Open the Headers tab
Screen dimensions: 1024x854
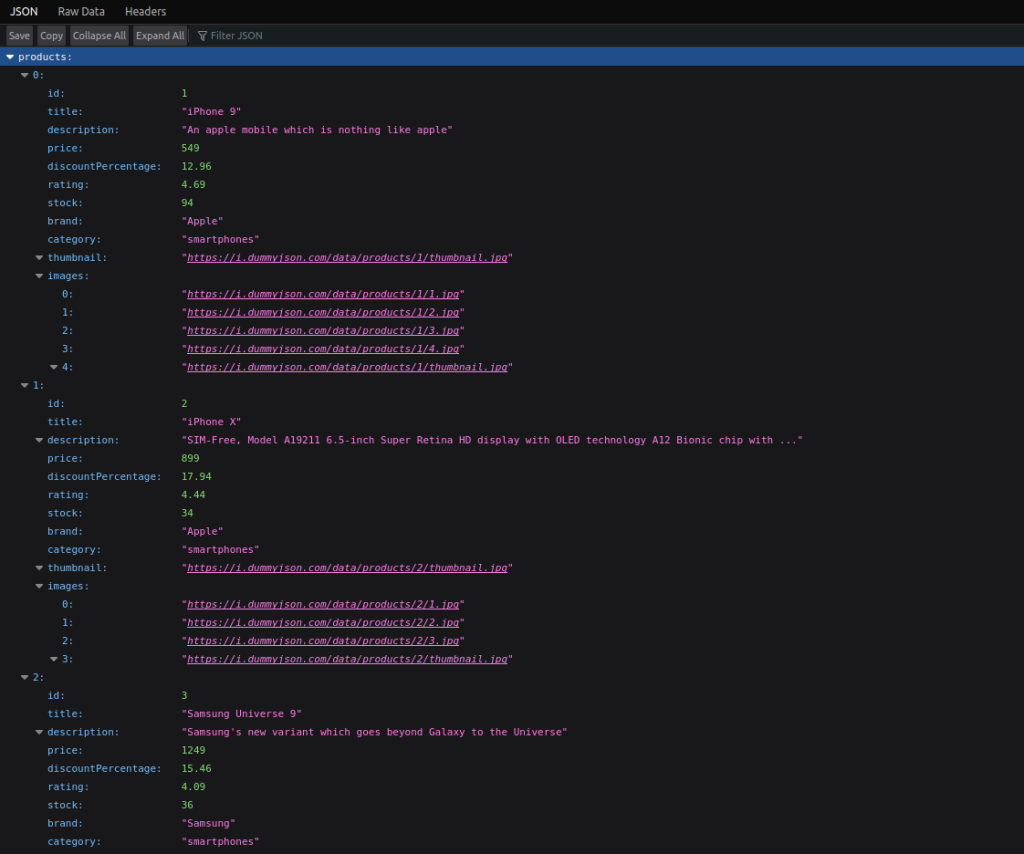(145, 11)
